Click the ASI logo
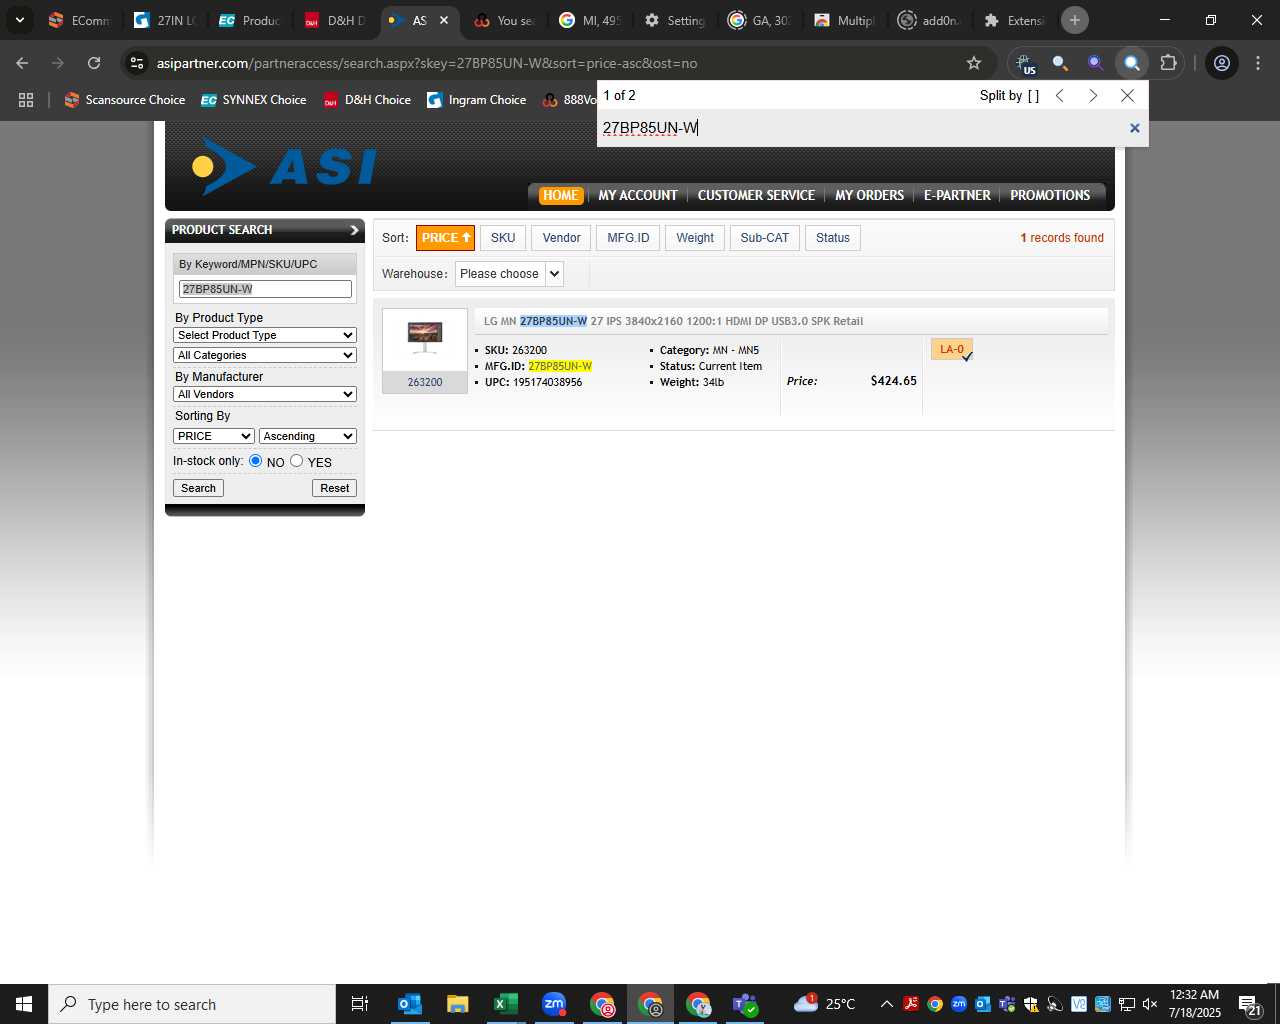 click(x=284, y=165)
